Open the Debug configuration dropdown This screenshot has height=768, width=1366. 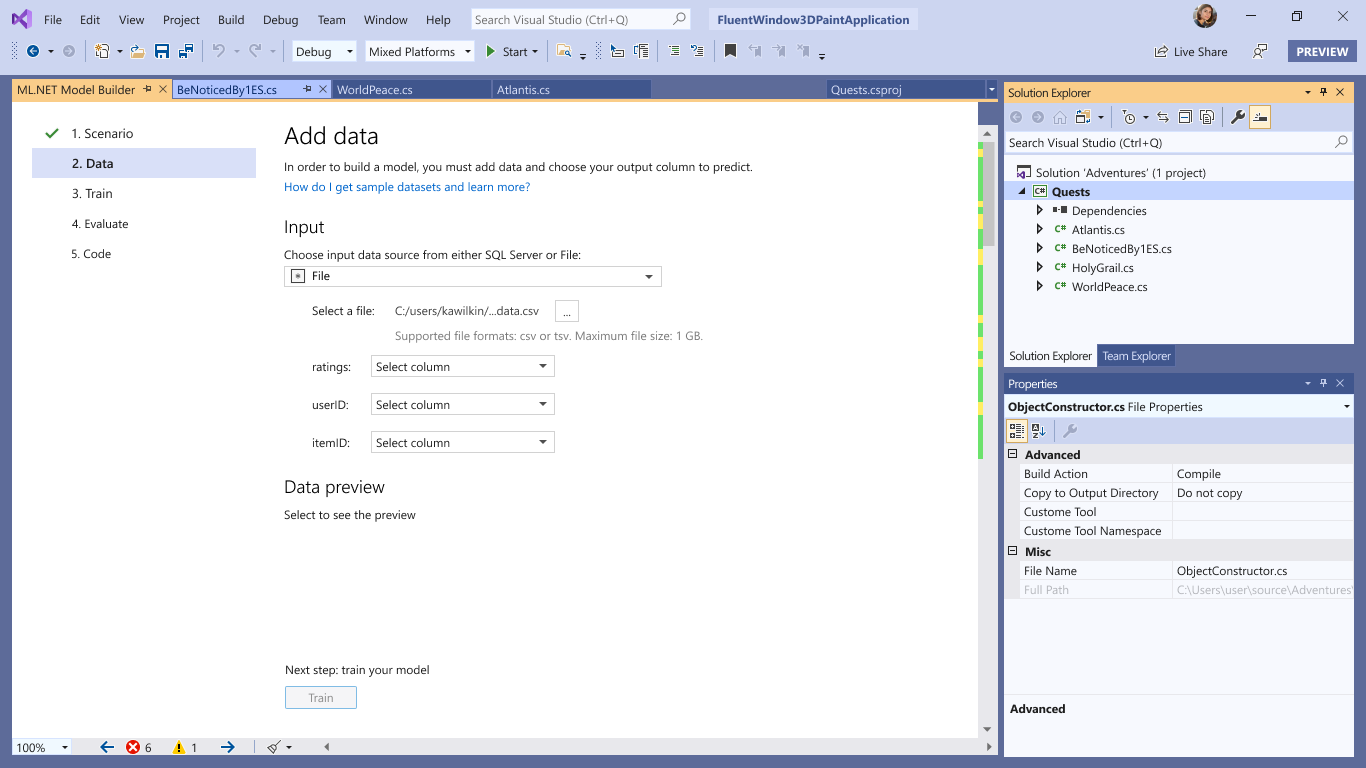pyautogui.click(x=324, y=52)
